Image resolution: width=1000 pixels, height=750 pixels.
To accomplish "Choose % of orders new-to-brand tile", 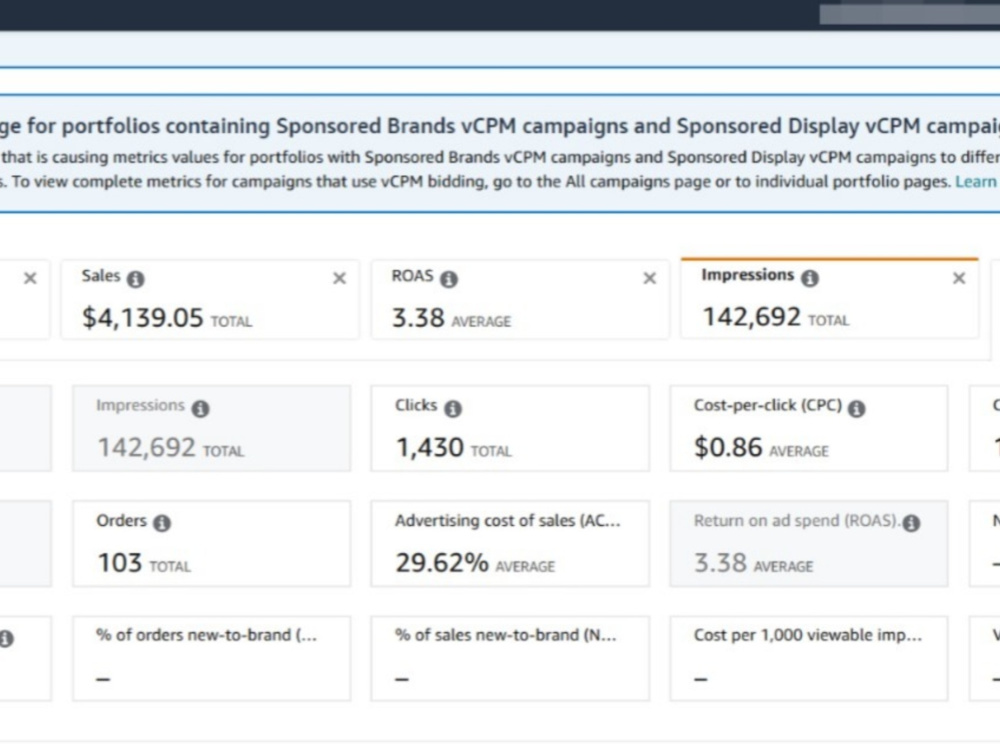I will (212, 658).
